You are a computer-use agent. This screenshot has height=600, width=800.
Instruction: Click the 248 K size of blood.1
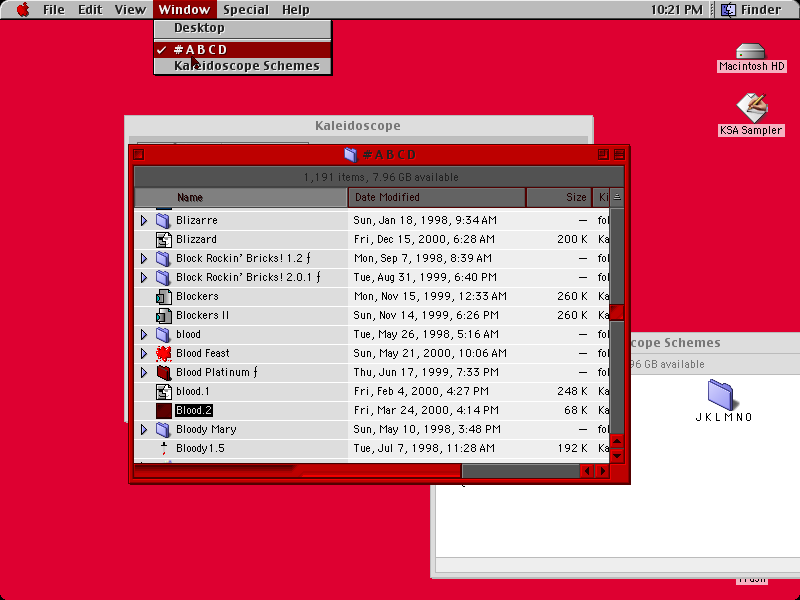tap(572, 391)
